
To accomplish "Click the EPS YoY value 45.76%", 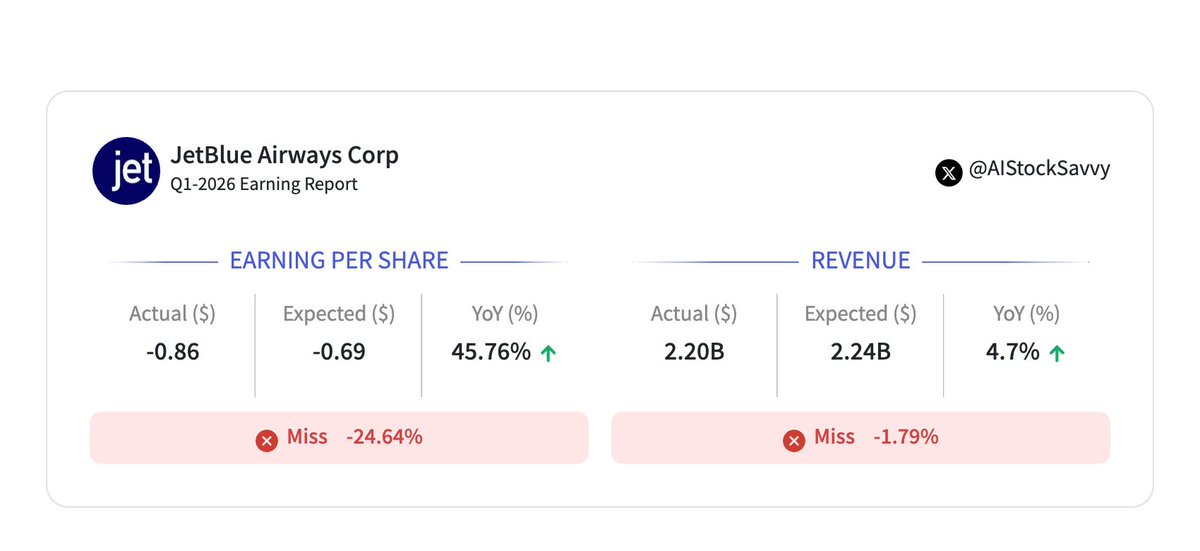I will pyautogui.click(x=492, y=352).
